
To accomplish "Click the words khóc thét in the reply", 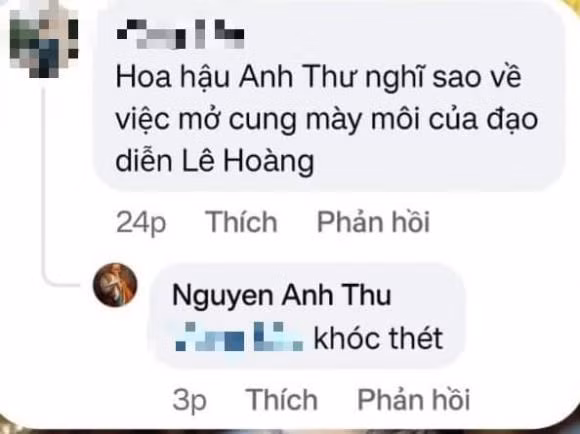I will click(378, 338).
